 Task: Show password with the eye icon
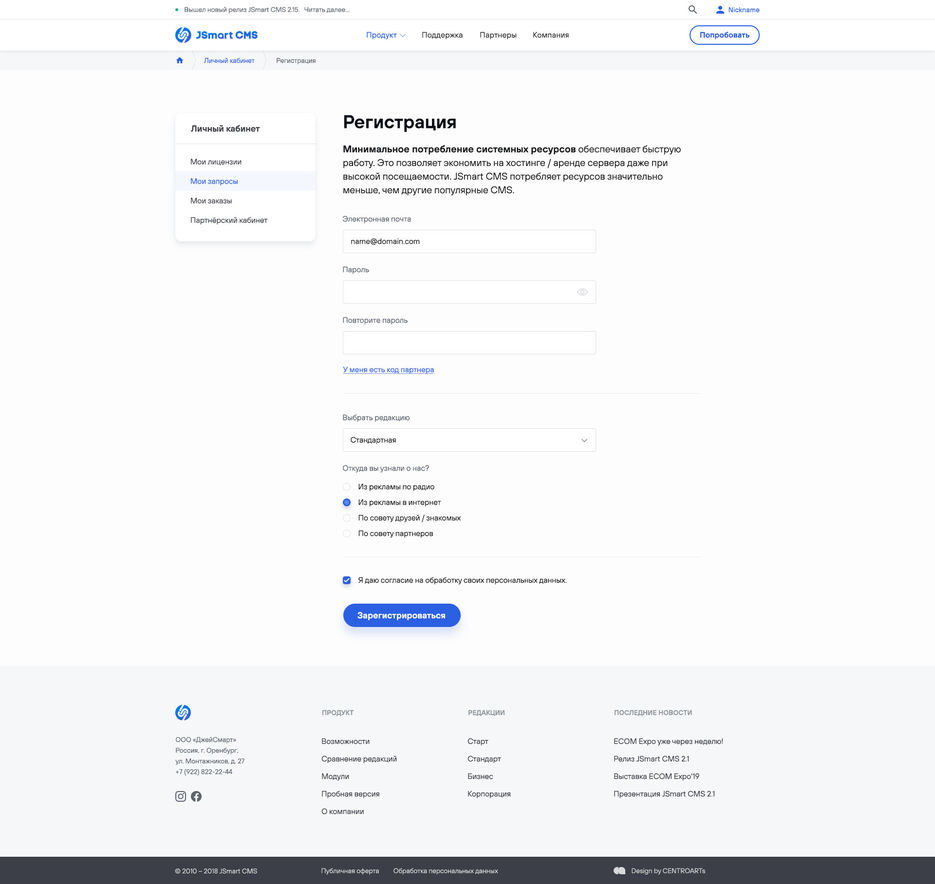pos(582,292)
